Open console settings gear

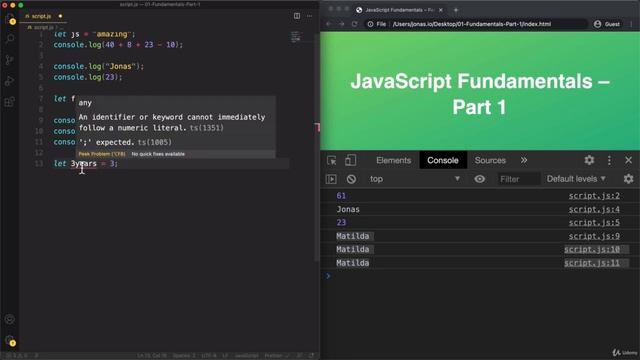[629, 179]
